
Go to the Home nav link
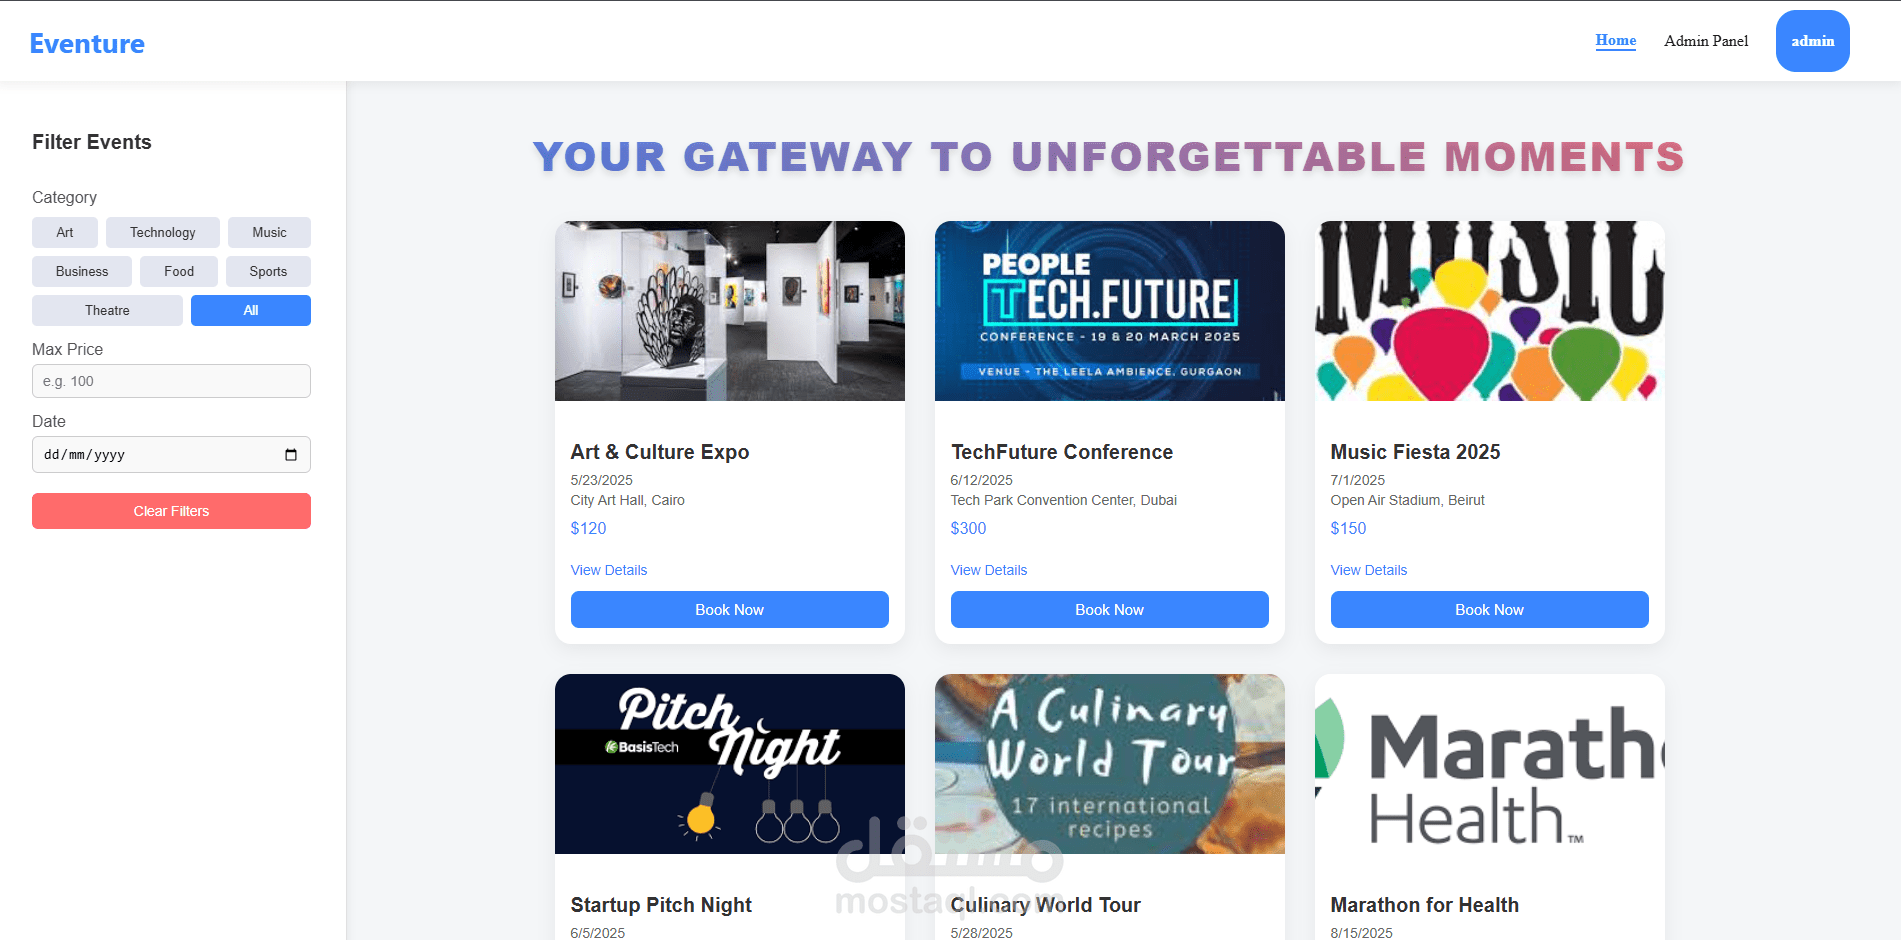1615,40
